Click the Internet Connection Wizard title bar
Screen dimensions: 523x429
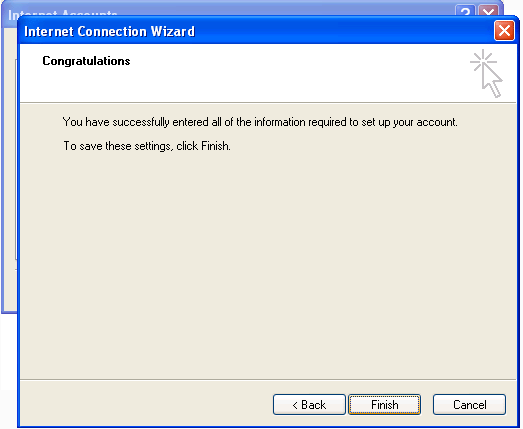click(x=253, y=31)
